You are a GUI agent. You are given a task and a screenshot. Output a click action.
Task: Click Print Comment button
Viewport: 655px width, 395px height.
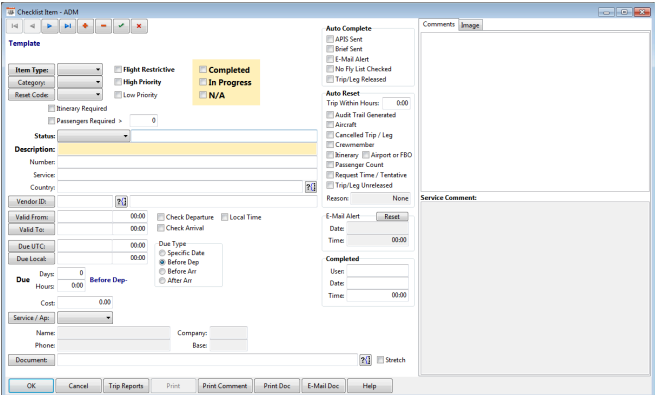pyautogui.click(x=225, y=386)
